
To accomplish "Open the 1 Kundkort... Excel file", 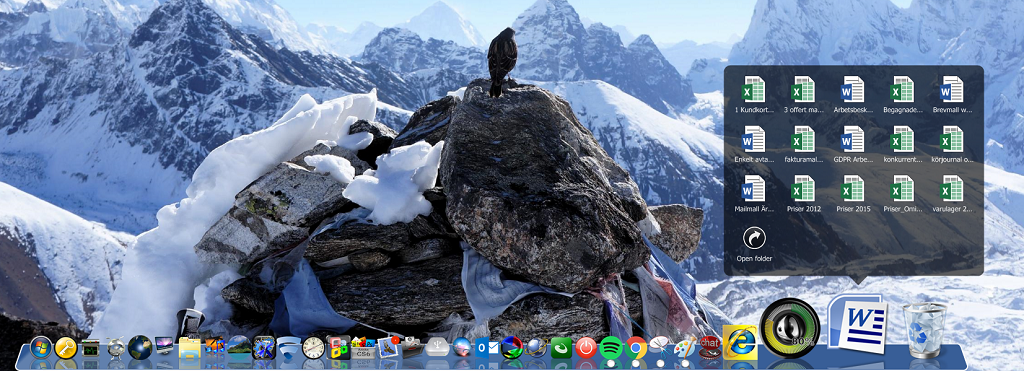I will pyautogui.click(x=754, y=95).
